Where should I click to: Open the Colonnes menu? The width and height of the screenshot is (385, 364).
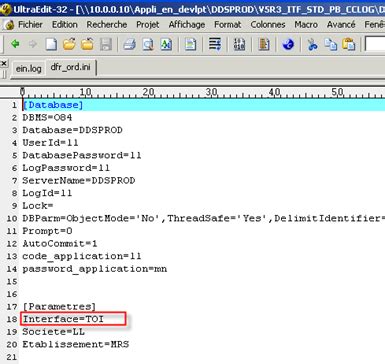tap(268, 24)
